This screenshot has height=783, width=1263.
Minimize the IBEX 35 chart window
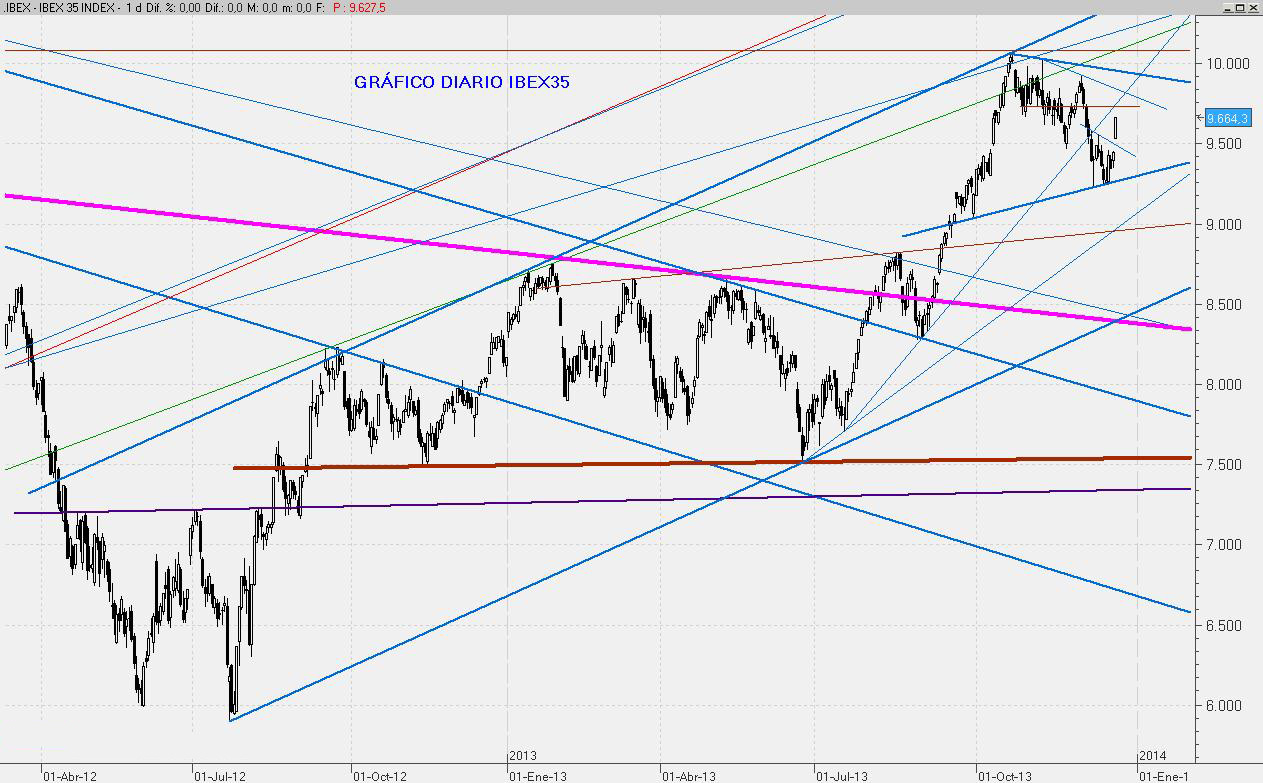[1226, 7]
